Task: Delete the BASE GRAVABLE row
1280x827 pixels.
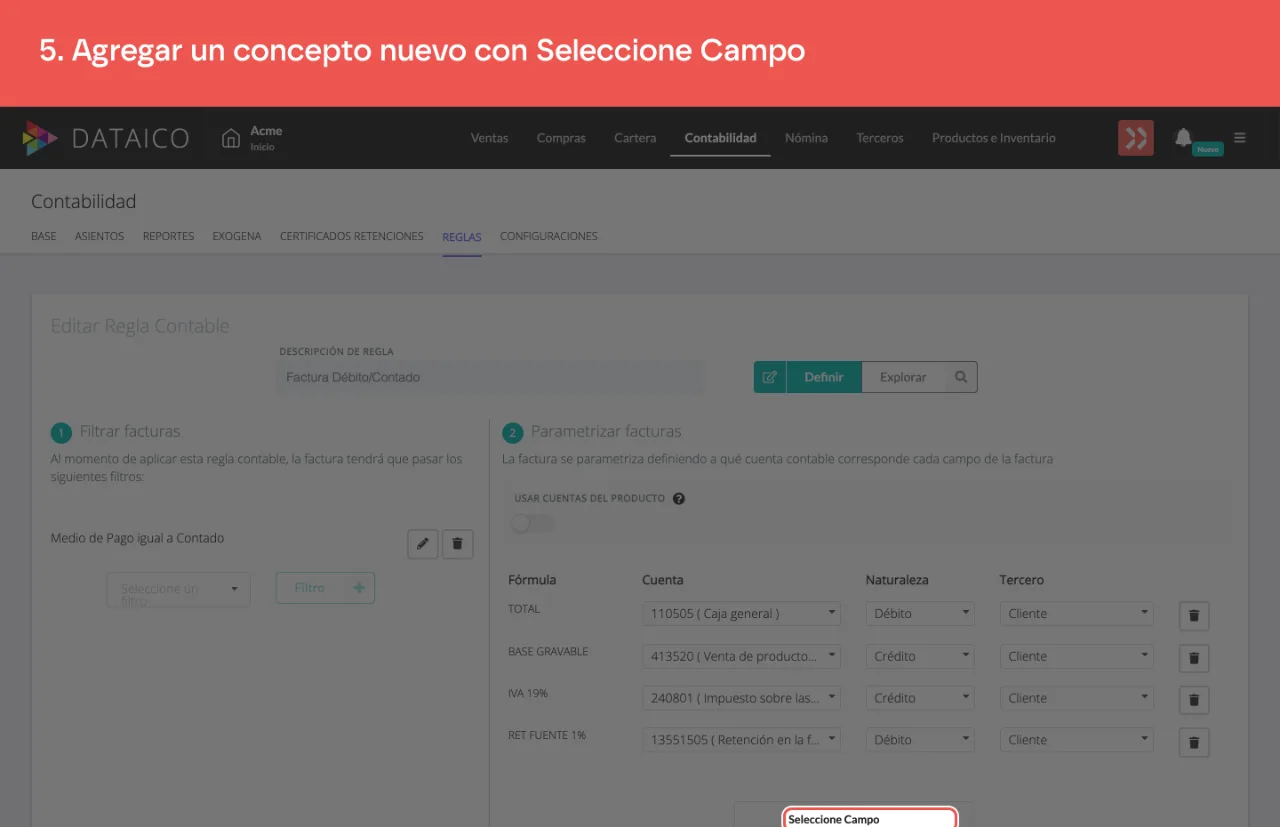Action: click(x=1194, y=658)
